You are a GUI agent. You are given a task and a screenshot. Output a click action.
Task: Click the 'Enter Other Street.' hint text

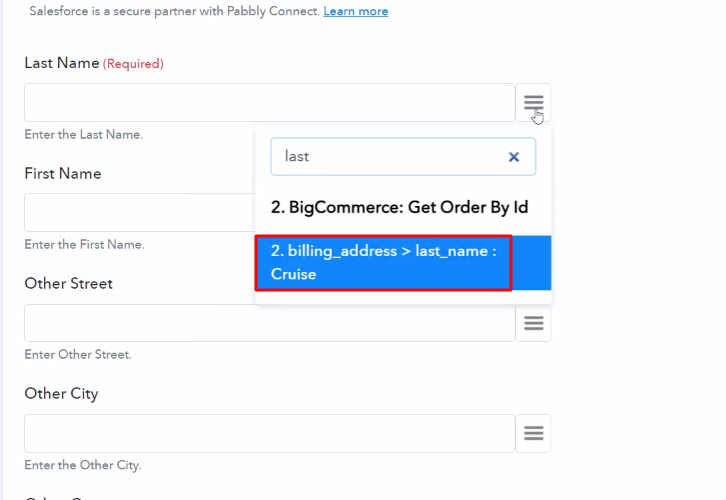[78, 354]
